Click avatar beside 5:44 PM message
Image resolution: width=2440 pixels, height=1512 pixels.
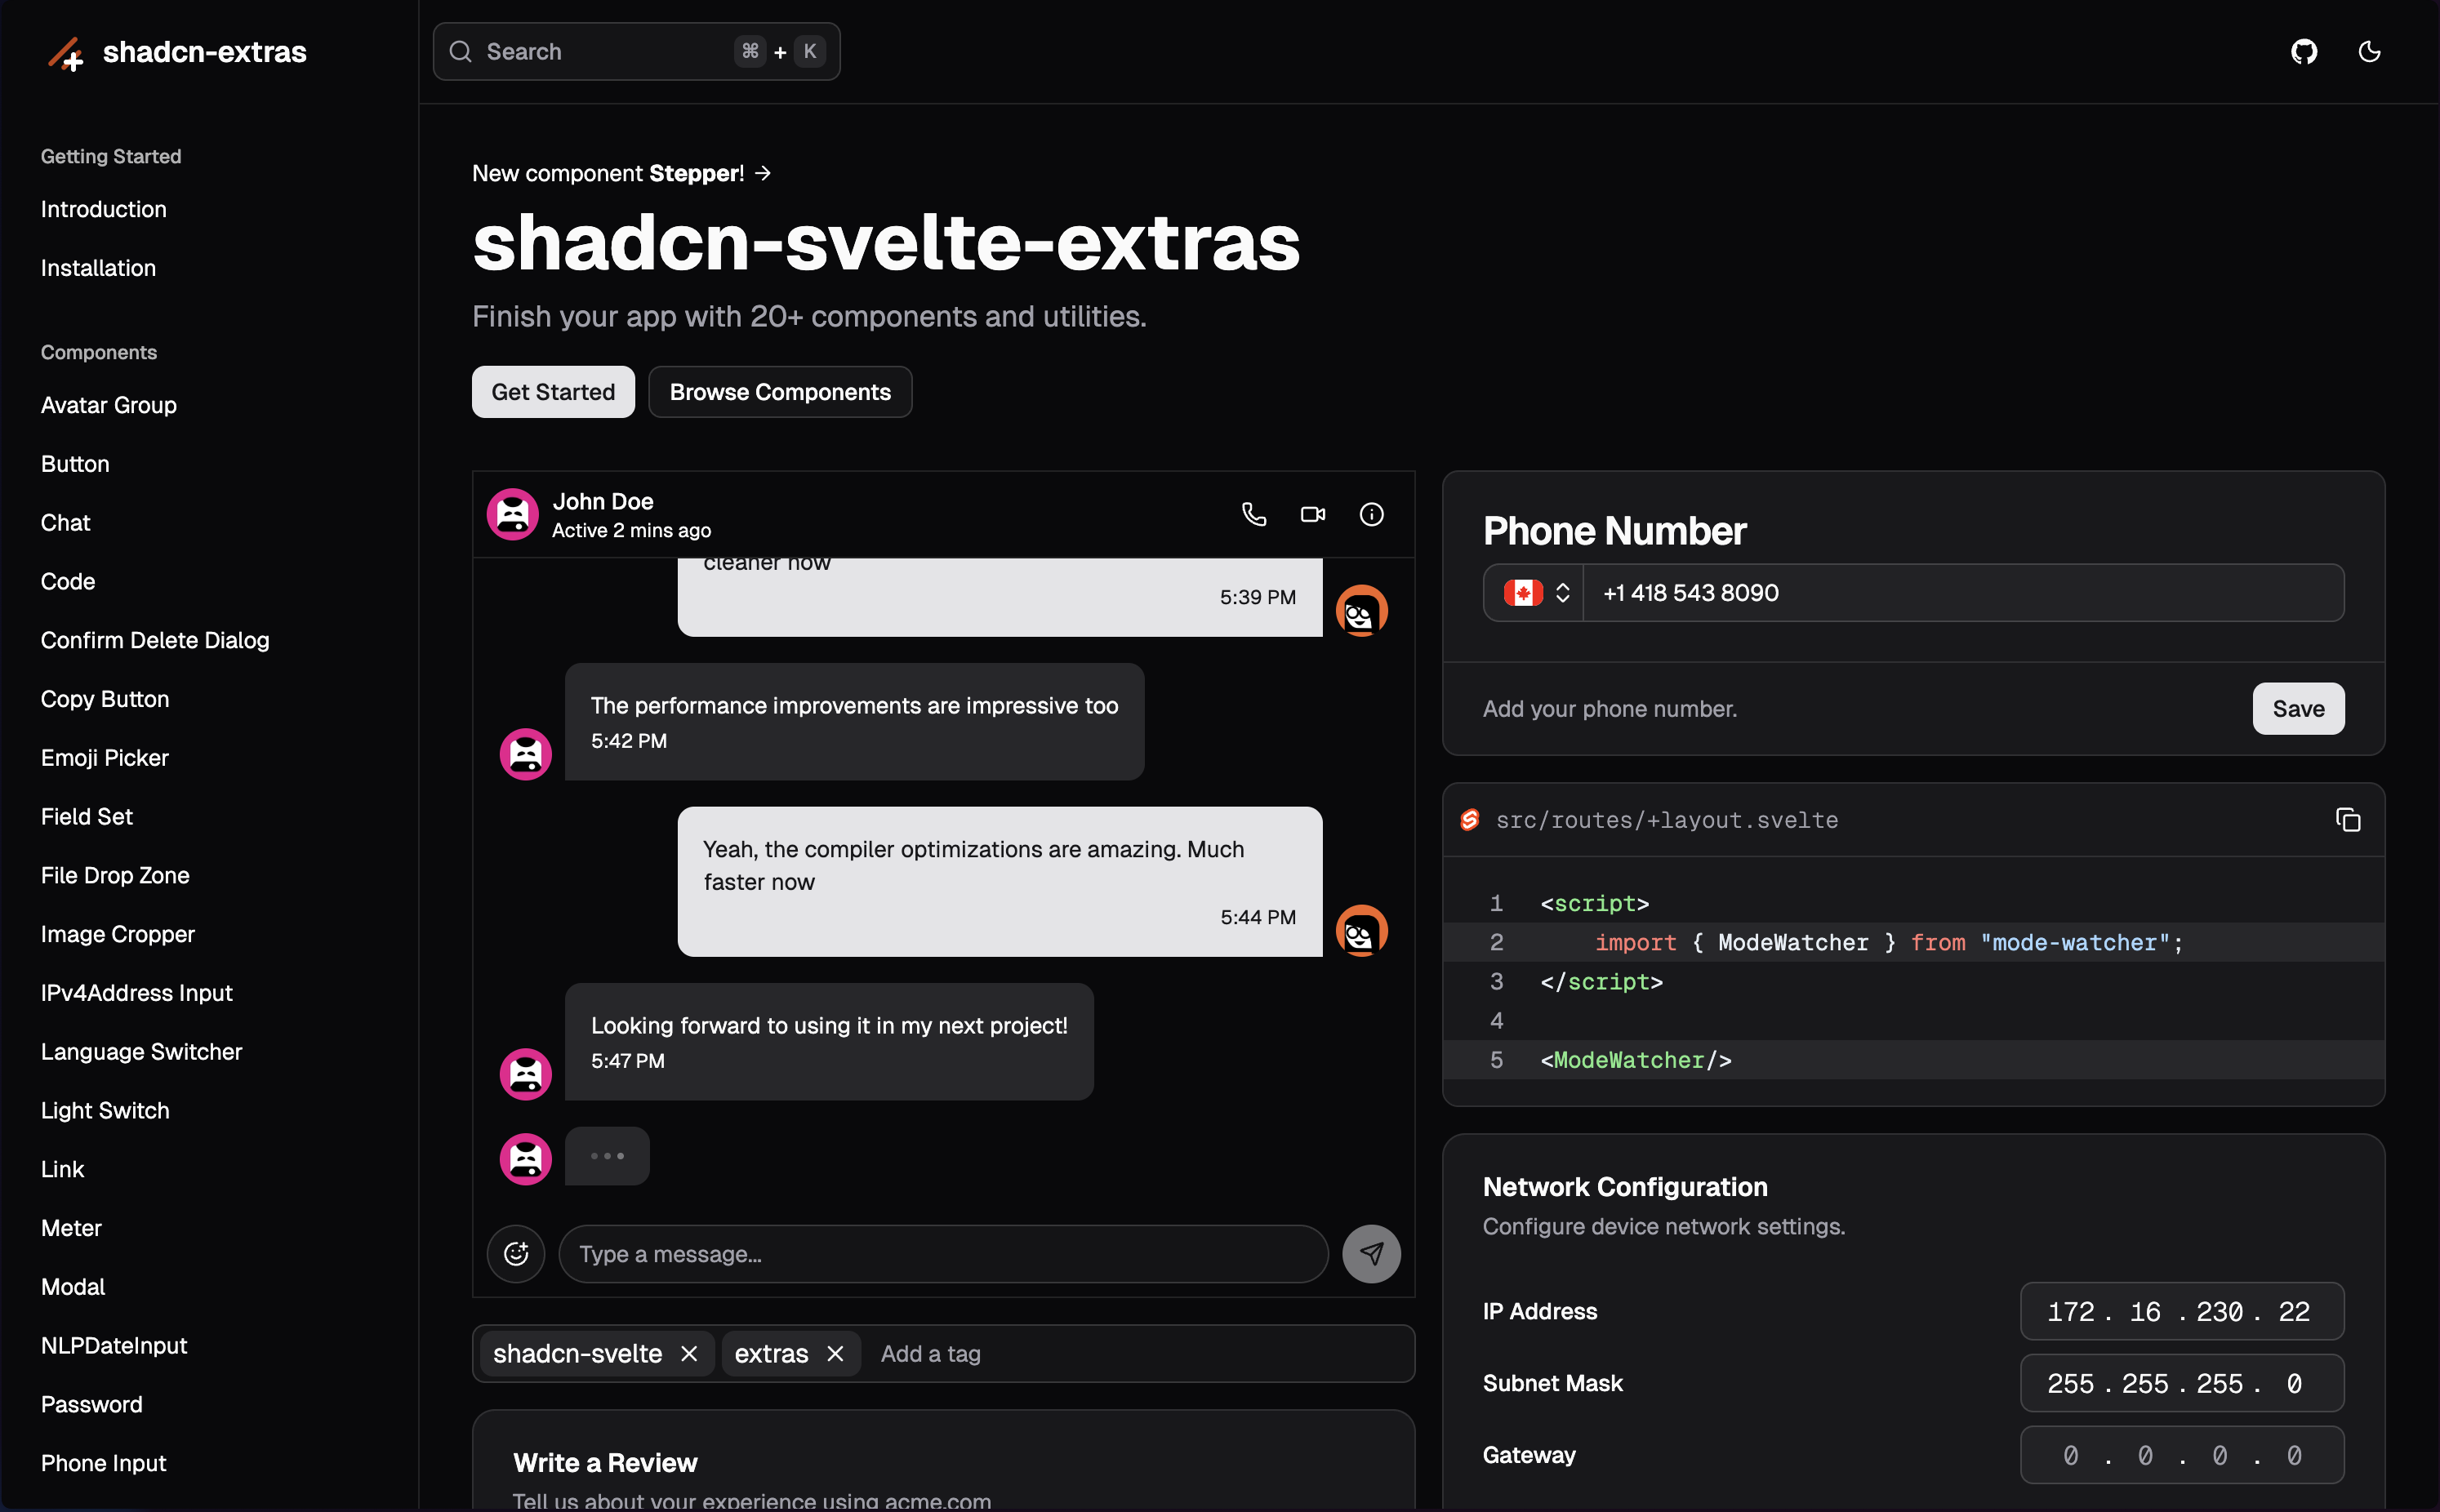tap(1362, 931)
